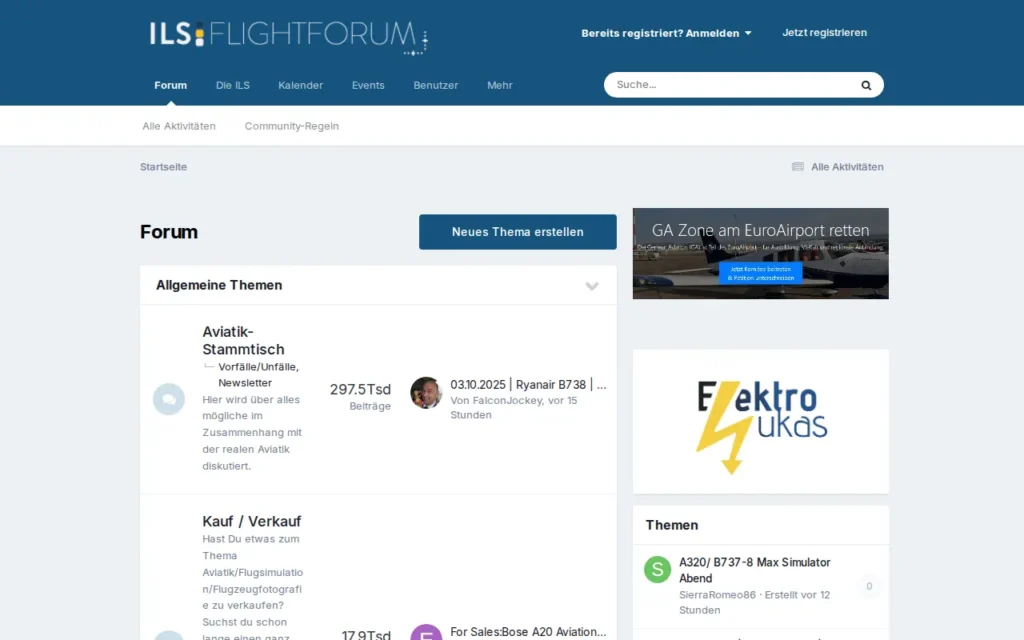
Task: Go to the Startseite breadcrumb
Action: coord(163,167)
